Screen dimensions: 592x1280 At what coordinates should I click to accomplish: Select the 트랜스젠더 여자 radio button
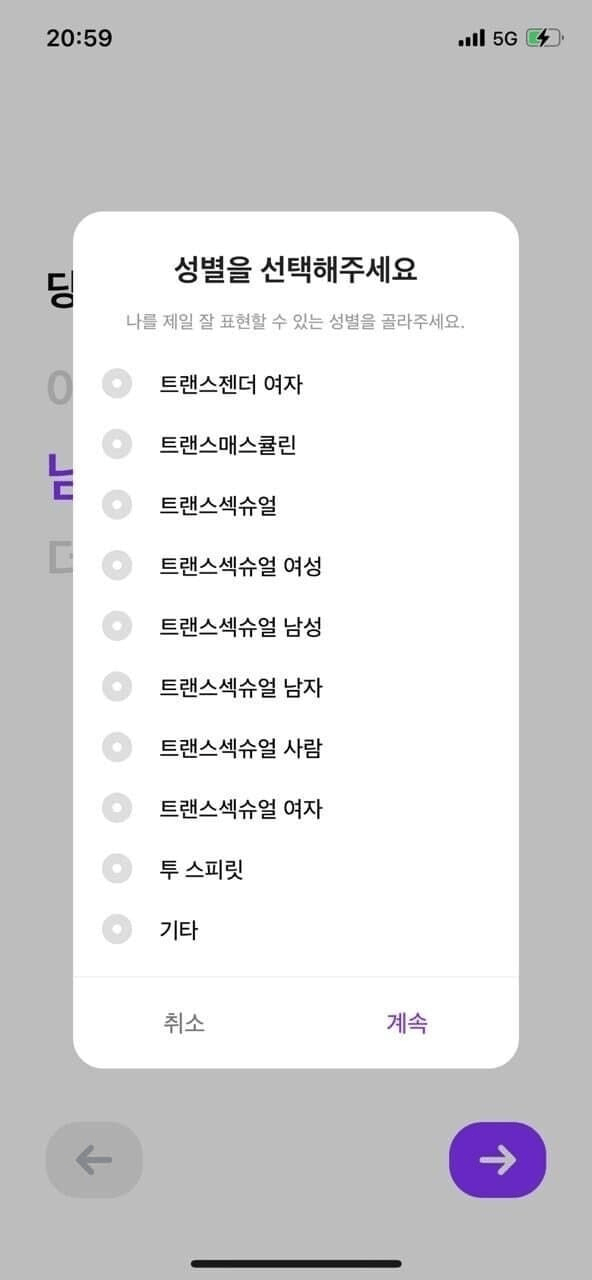(117, 383)
